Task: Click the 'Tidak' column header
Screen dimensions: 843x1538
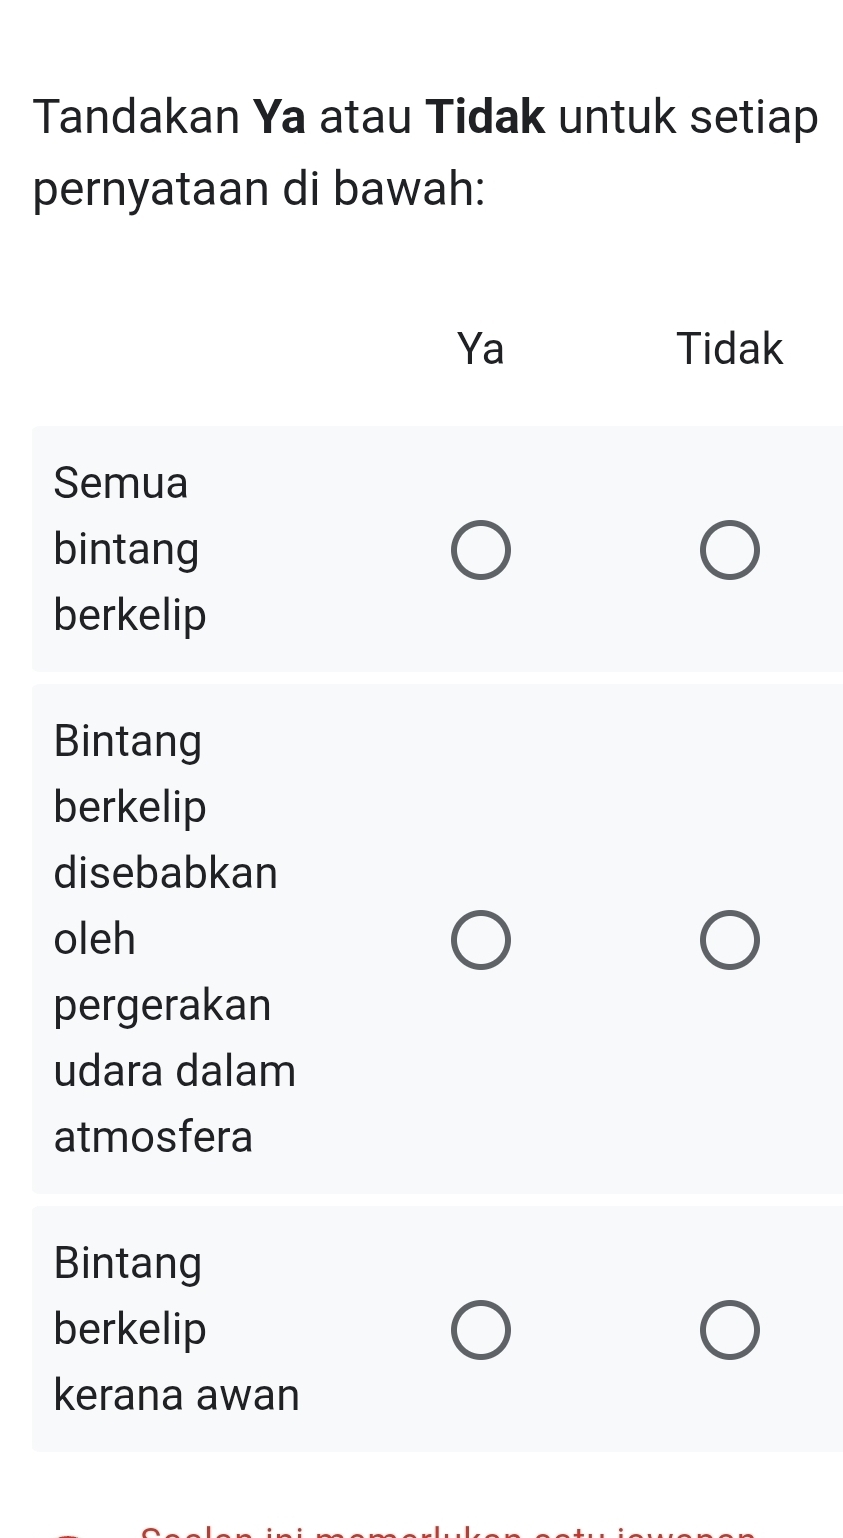Action: point(729,349)
